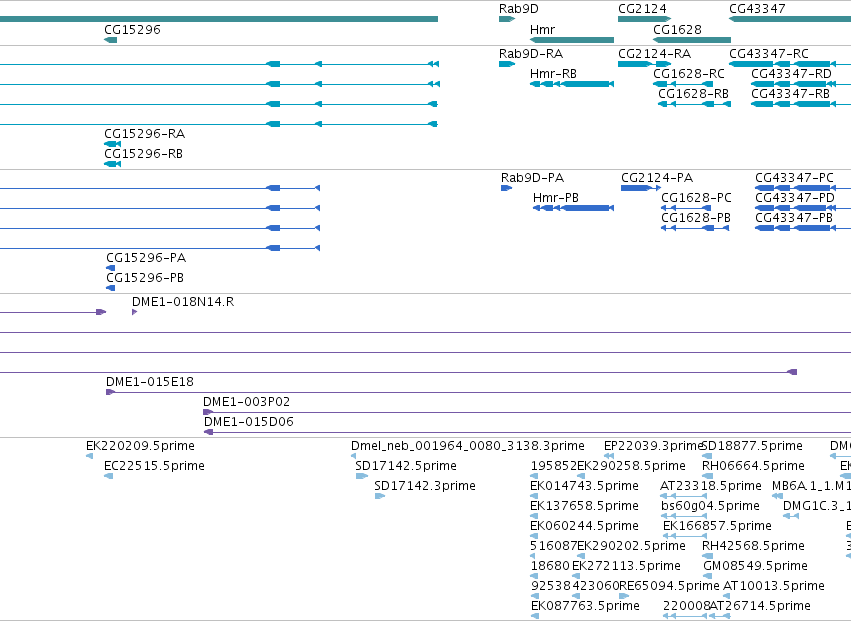The width and height of the screenshot is (851, 621).
Task: Click BAC clone DME1-003P02 label
Action: pos(246,402)
